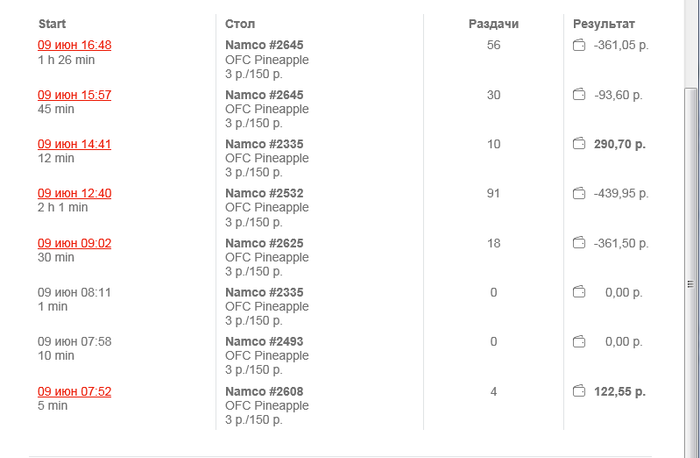The height and width of the screenshot is (458, 700).
Task: Open the 09 июн 14:41 session link
Action: [74, 144]
